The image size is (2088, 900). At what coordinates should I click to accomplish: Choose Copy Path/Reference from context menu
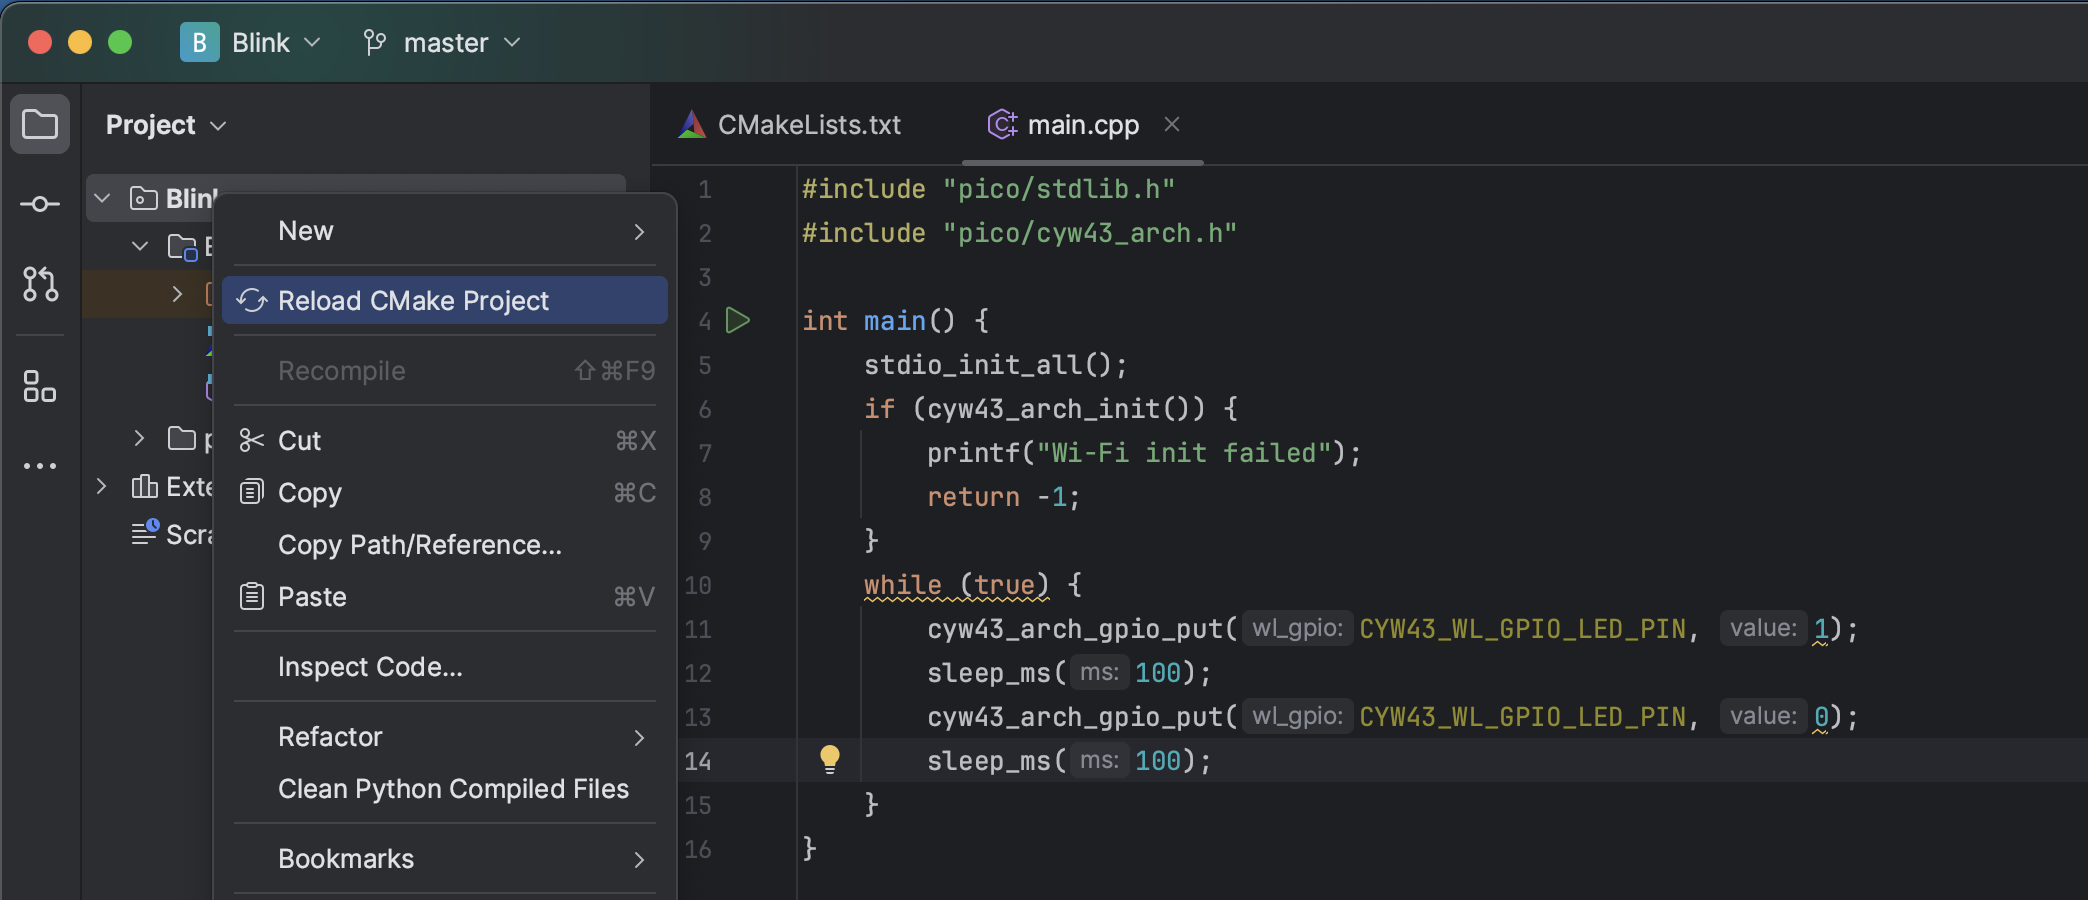pyautogui.click(x=445, y=545)
